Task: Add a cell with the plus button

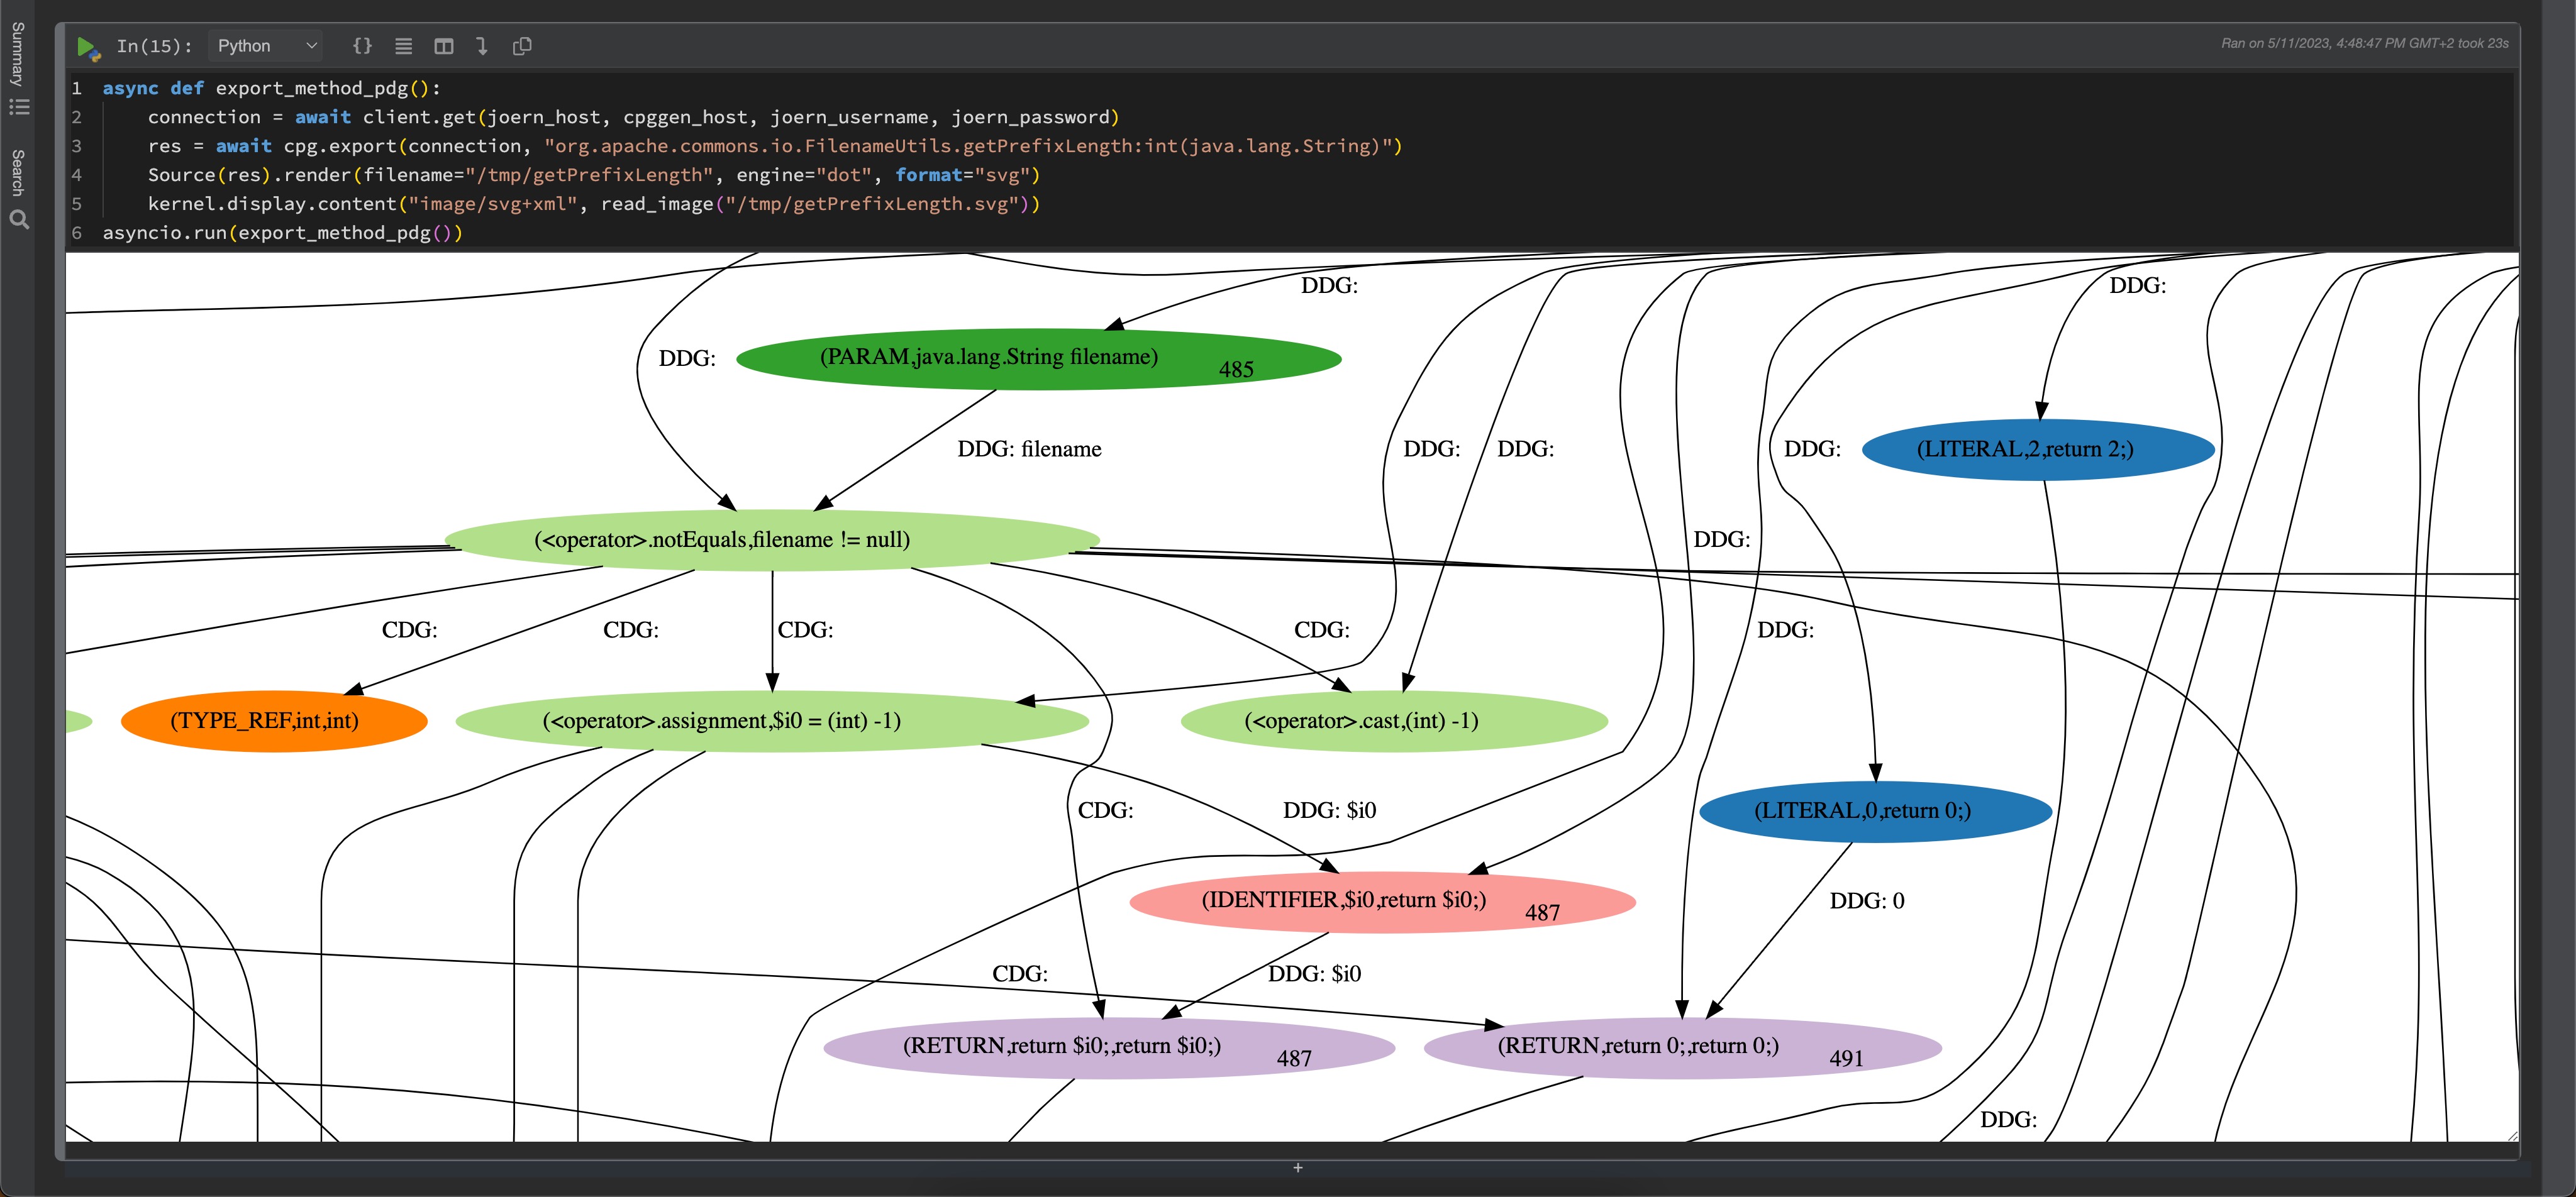Action: tap(1297, 1167)
